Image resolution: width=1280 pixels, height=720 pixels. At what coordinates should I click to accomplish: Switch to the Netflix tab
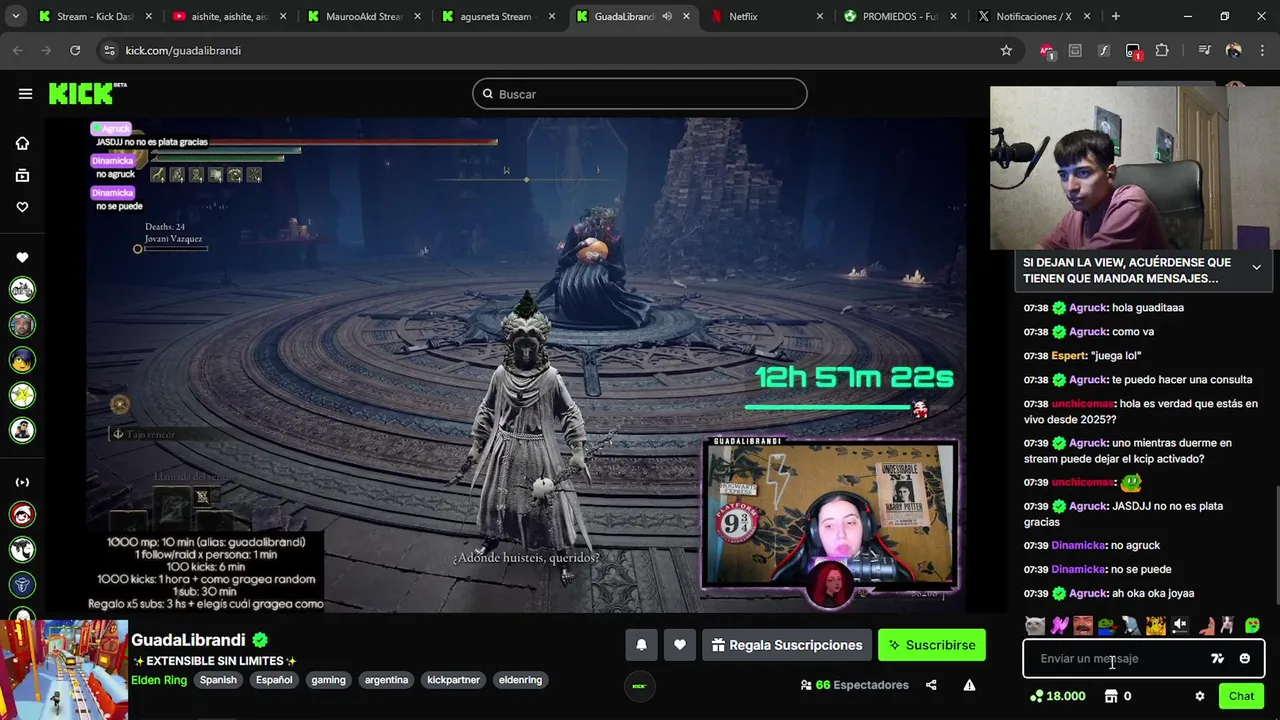(x=766, y=16)
